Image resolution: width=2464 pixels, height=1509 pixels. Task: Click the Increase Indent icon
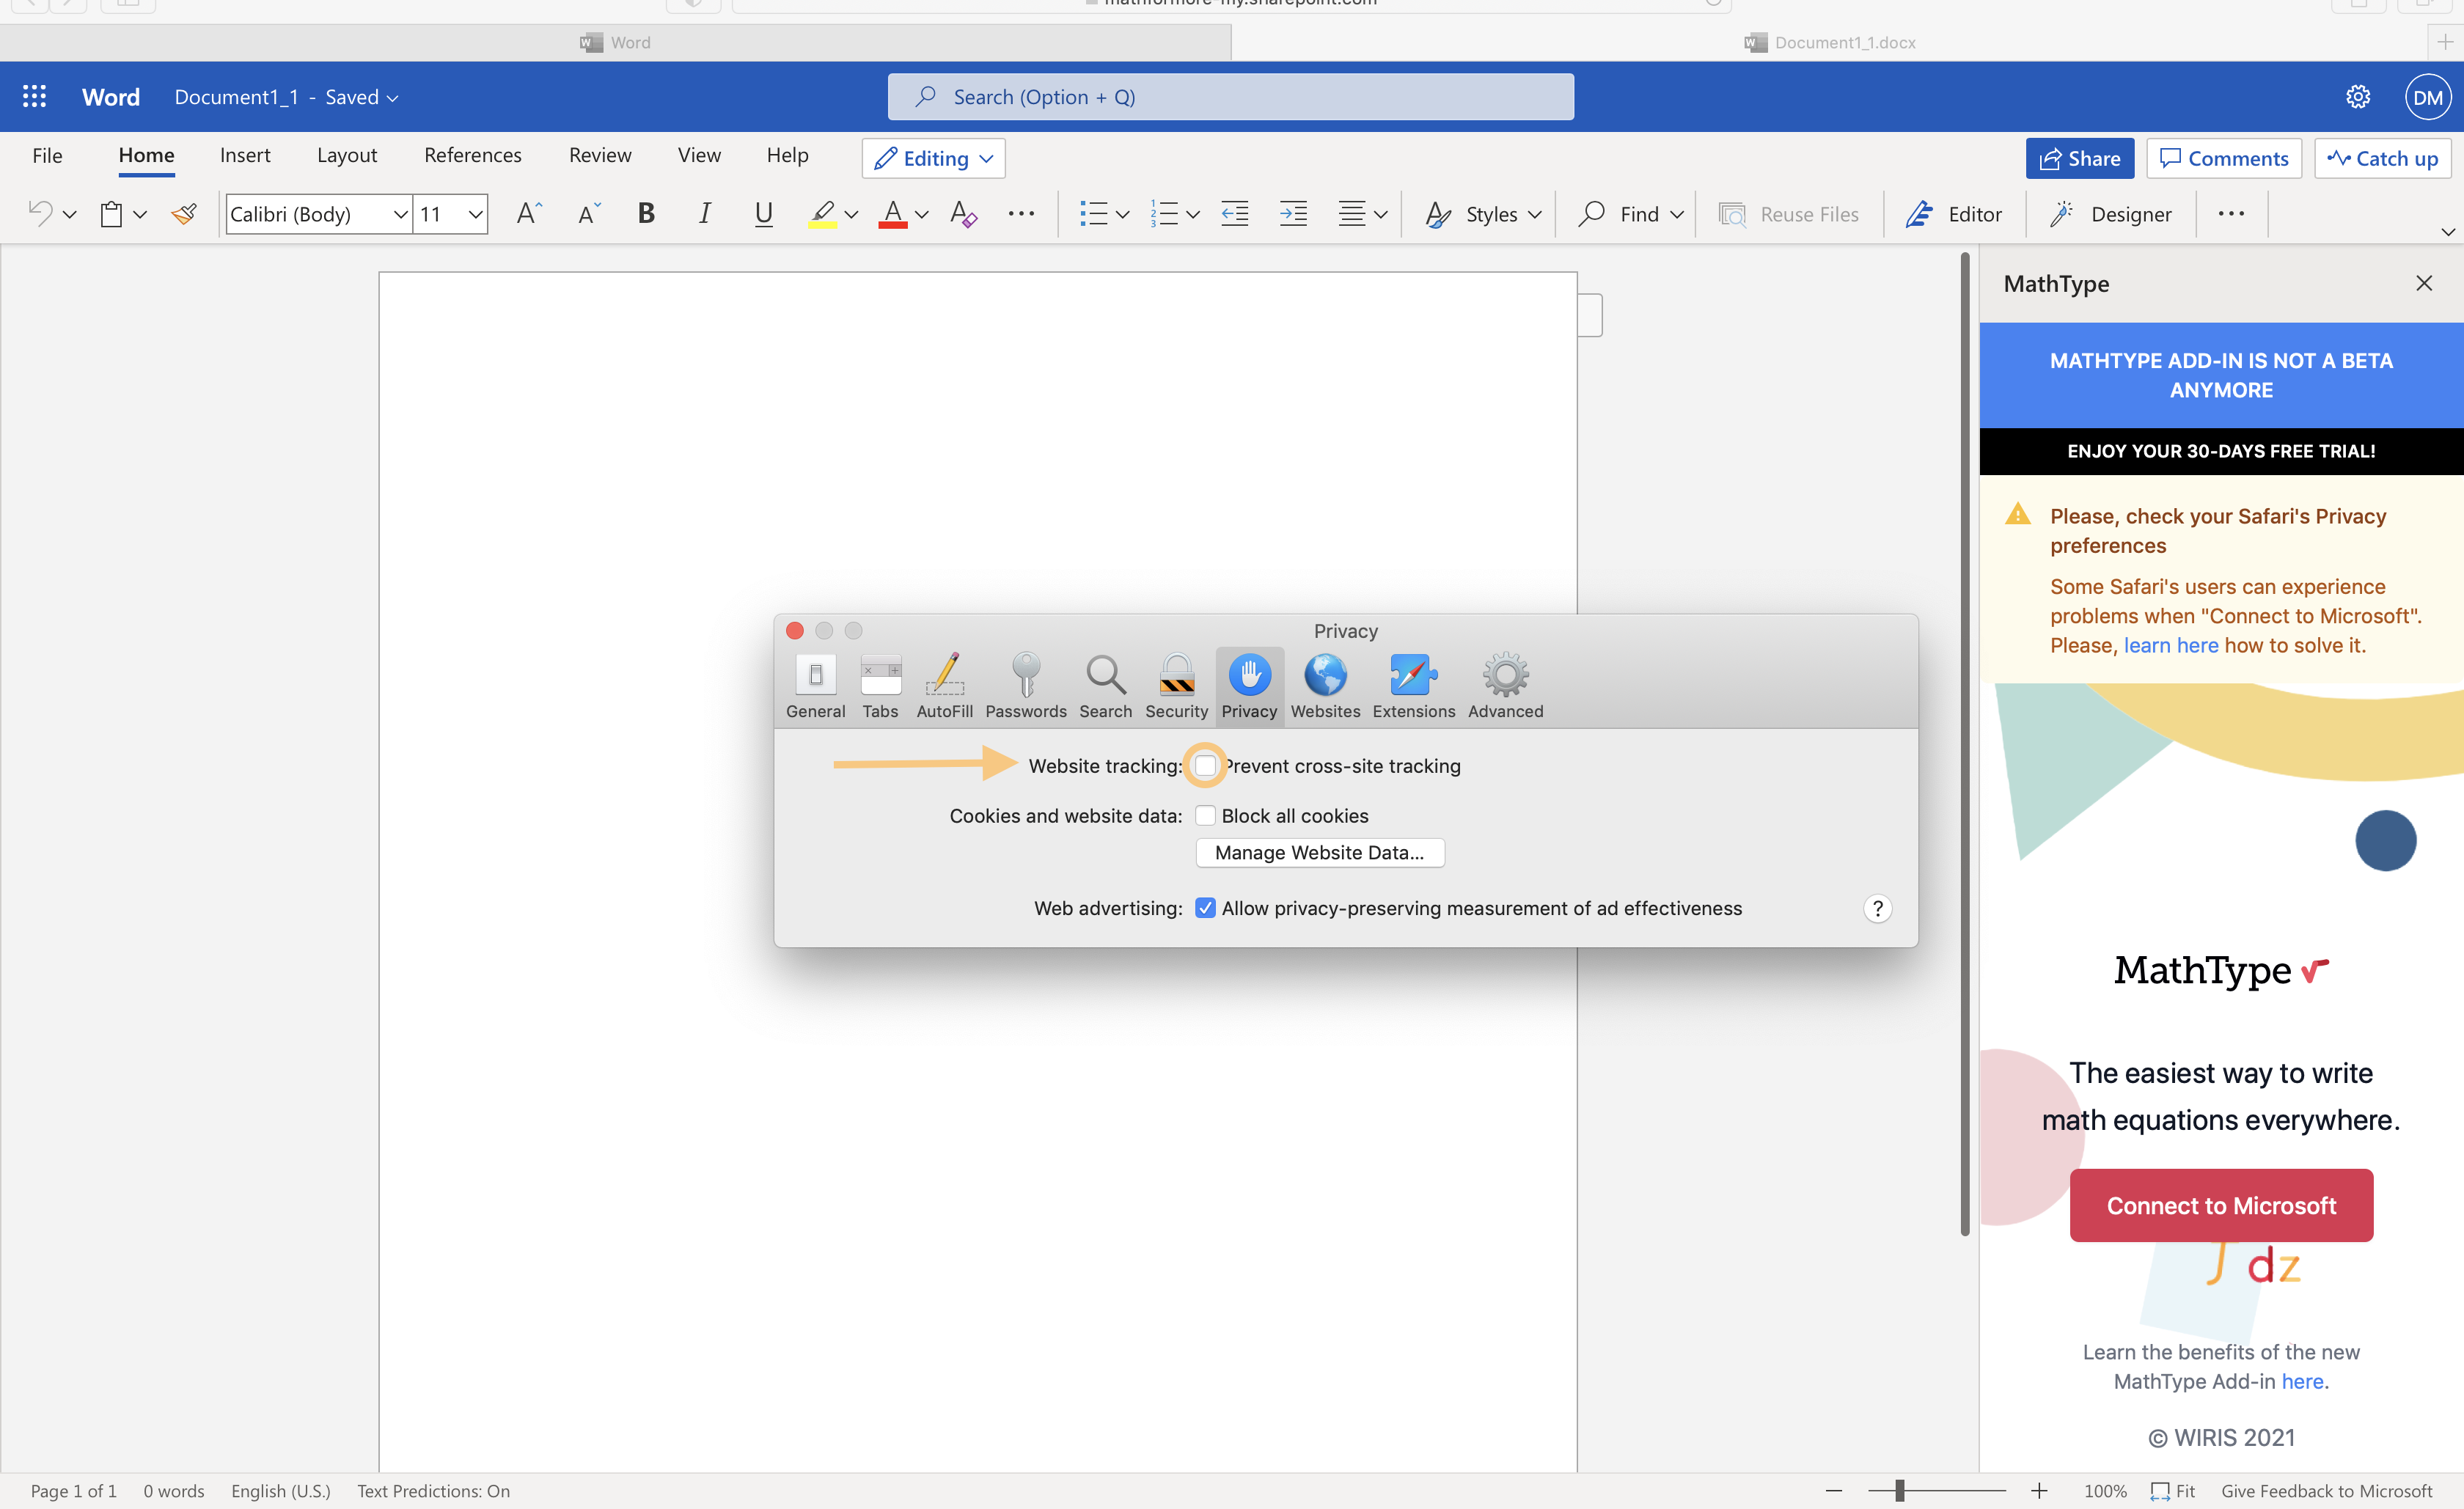click(1293, 214)
